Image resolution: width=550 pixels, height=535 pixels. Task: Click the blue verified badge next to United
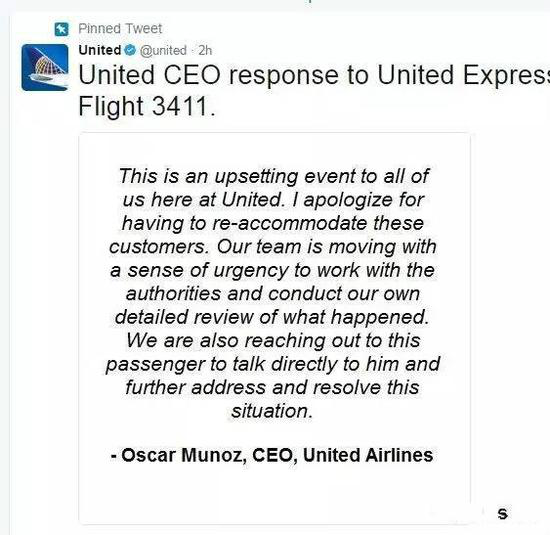click(130, 50)
